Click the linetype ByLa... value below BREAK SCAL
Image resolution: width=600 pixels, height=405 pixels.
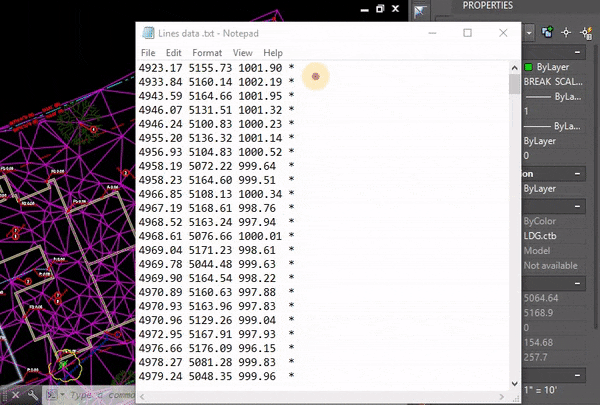(553, 97)
